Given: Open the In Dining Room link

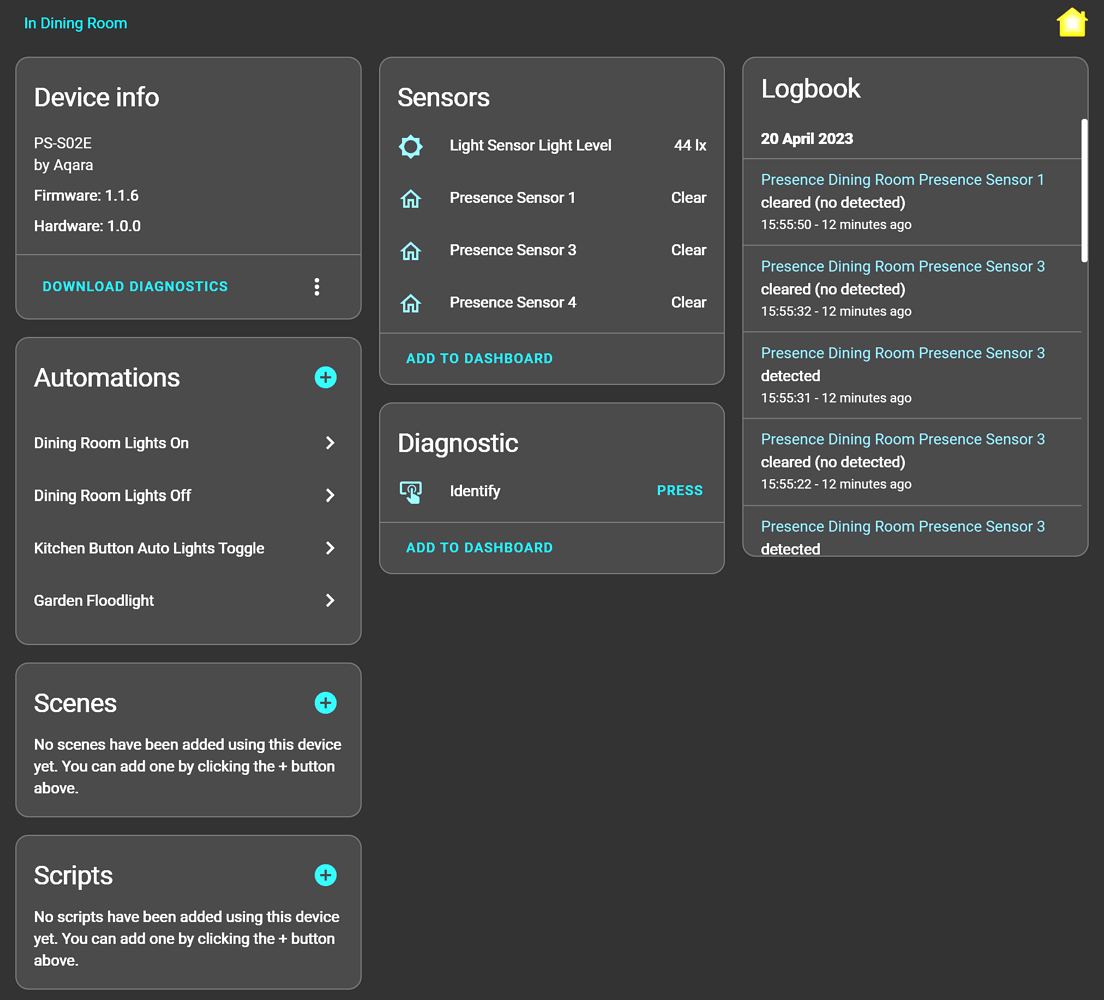Looking at the screenshot, I should point(75,23).
